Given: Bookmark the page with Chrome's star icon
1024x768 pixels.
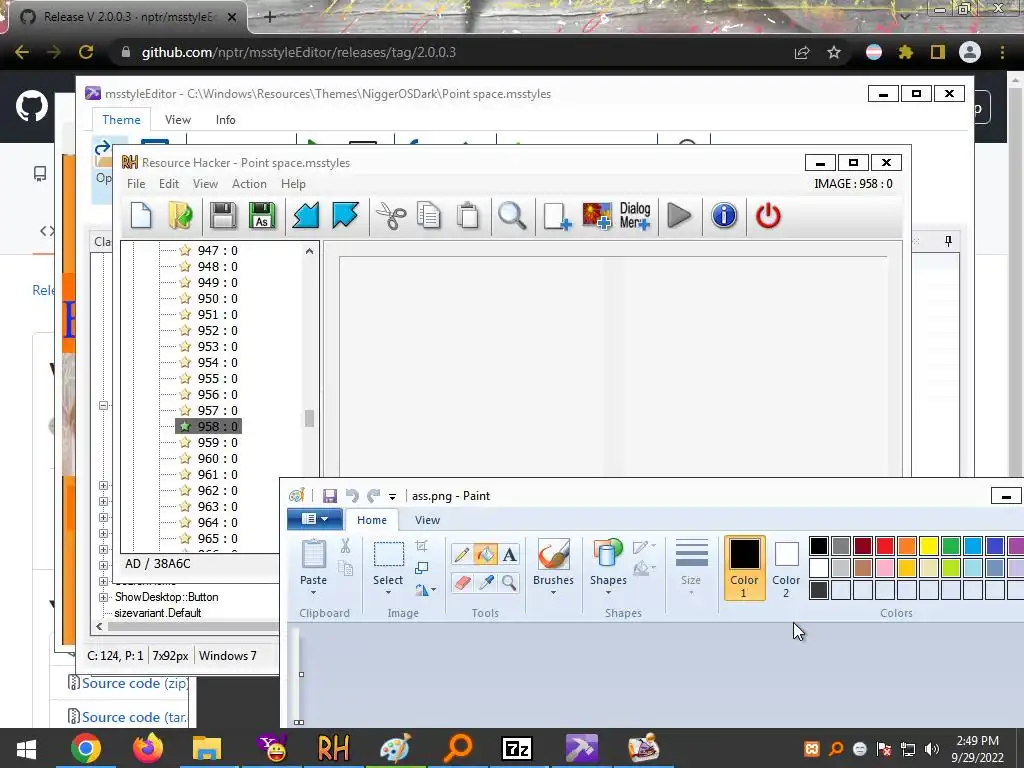Looking at the screenshot, I should tap(833, 52).
